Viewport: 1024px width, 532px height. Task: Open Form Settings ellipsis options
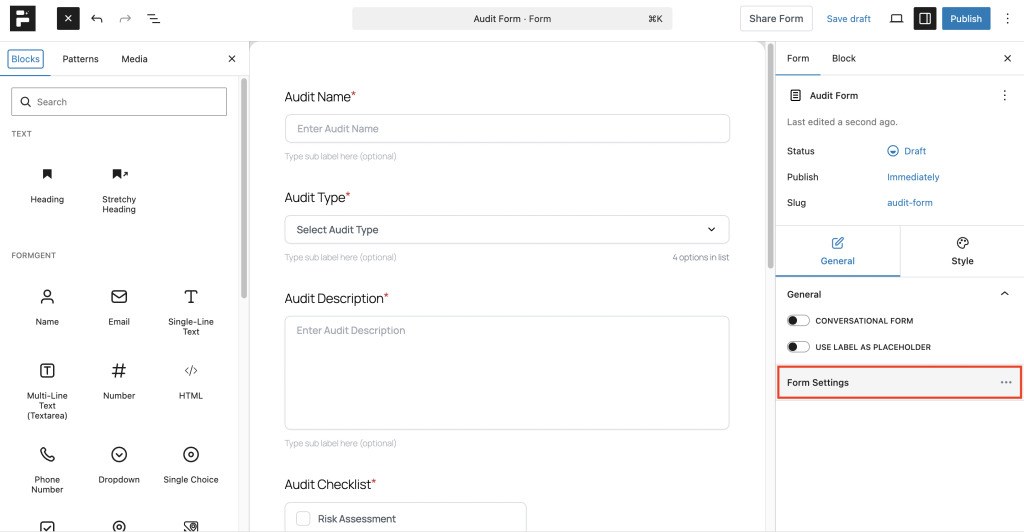click(1006, 383)
